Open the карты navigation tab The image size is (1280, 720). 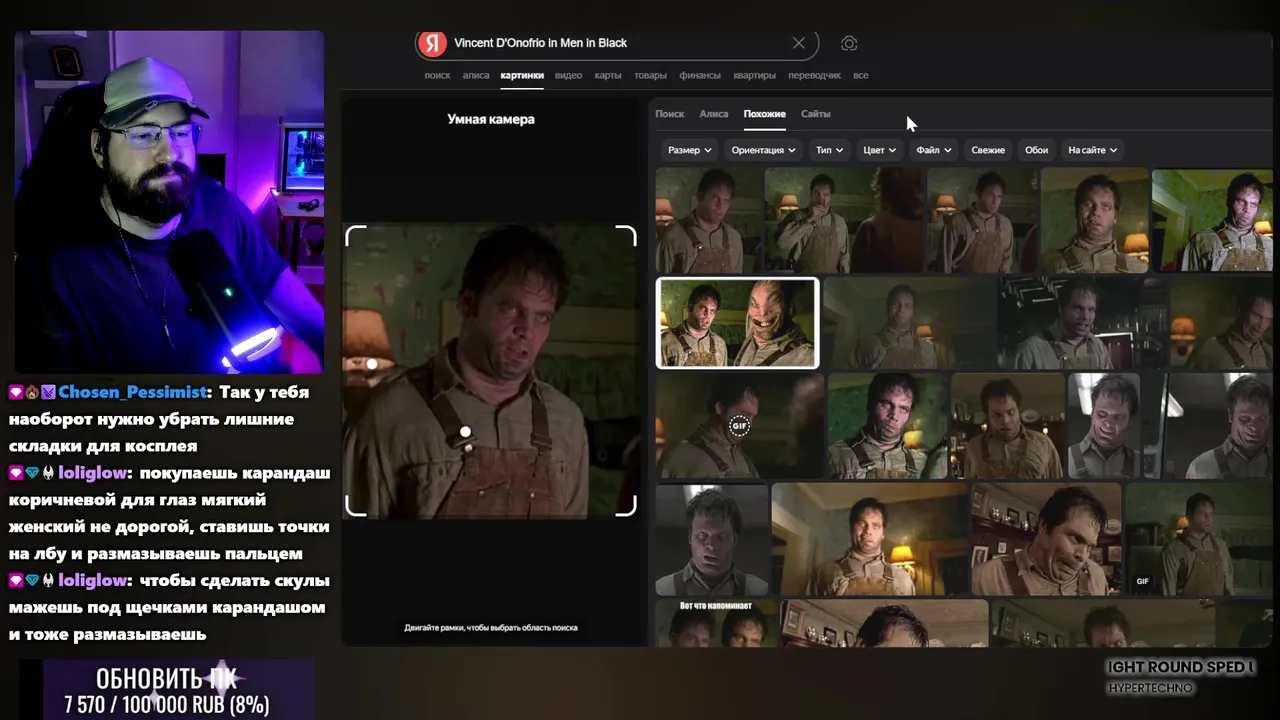click(x=608, y=75)
